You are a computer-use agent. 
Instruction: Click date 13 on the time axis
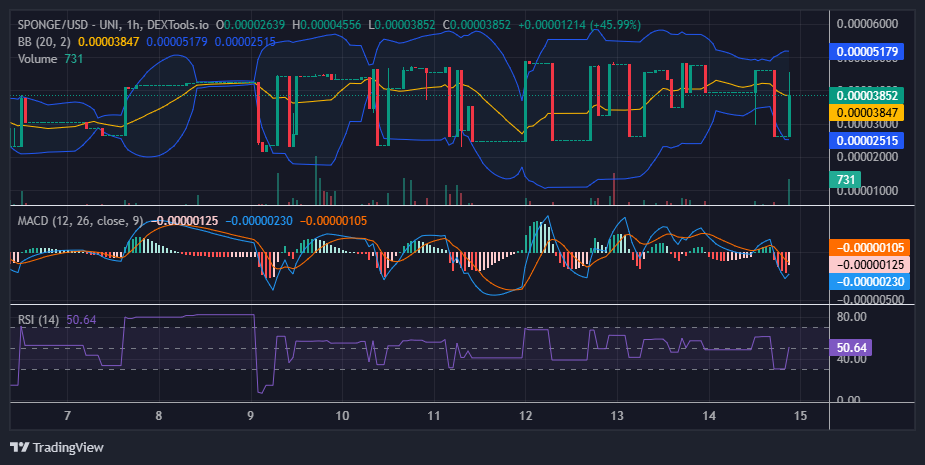[617, 415]
